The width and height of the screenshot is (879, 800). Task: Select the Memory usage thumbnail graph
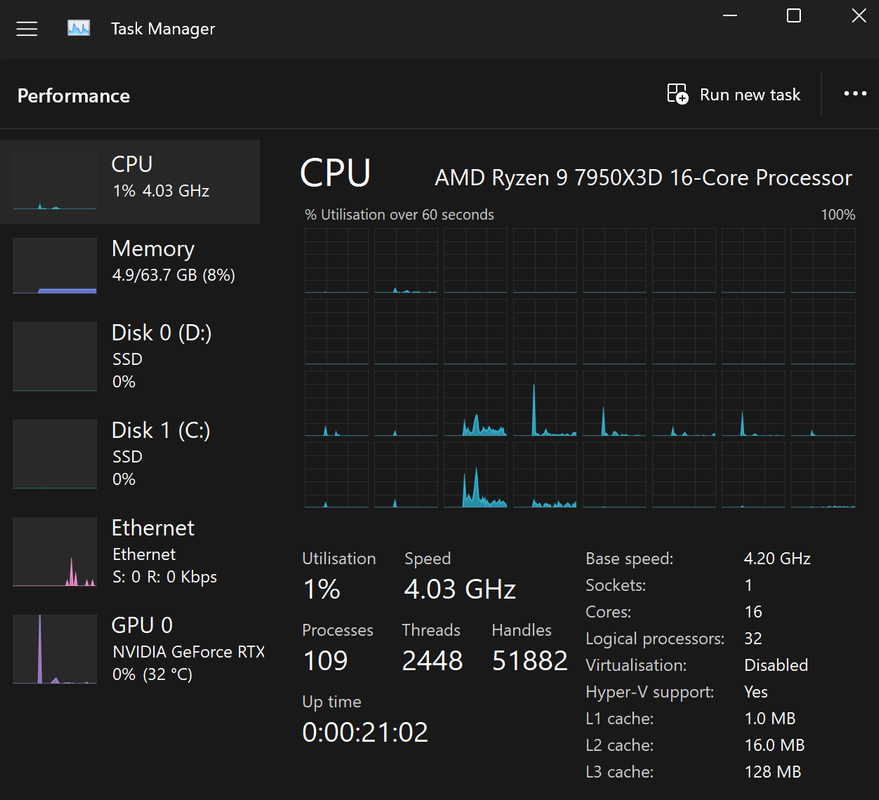point(55,266)
